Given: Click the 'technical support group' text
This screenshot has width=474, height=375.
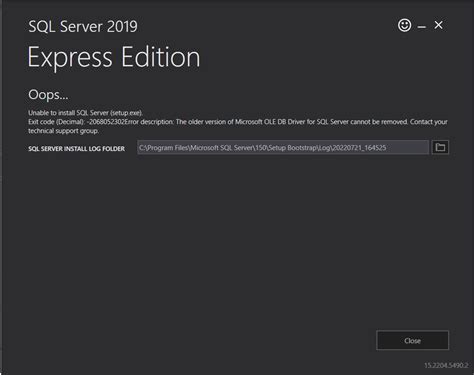Looking at the screenshot, I should point(63,131).
